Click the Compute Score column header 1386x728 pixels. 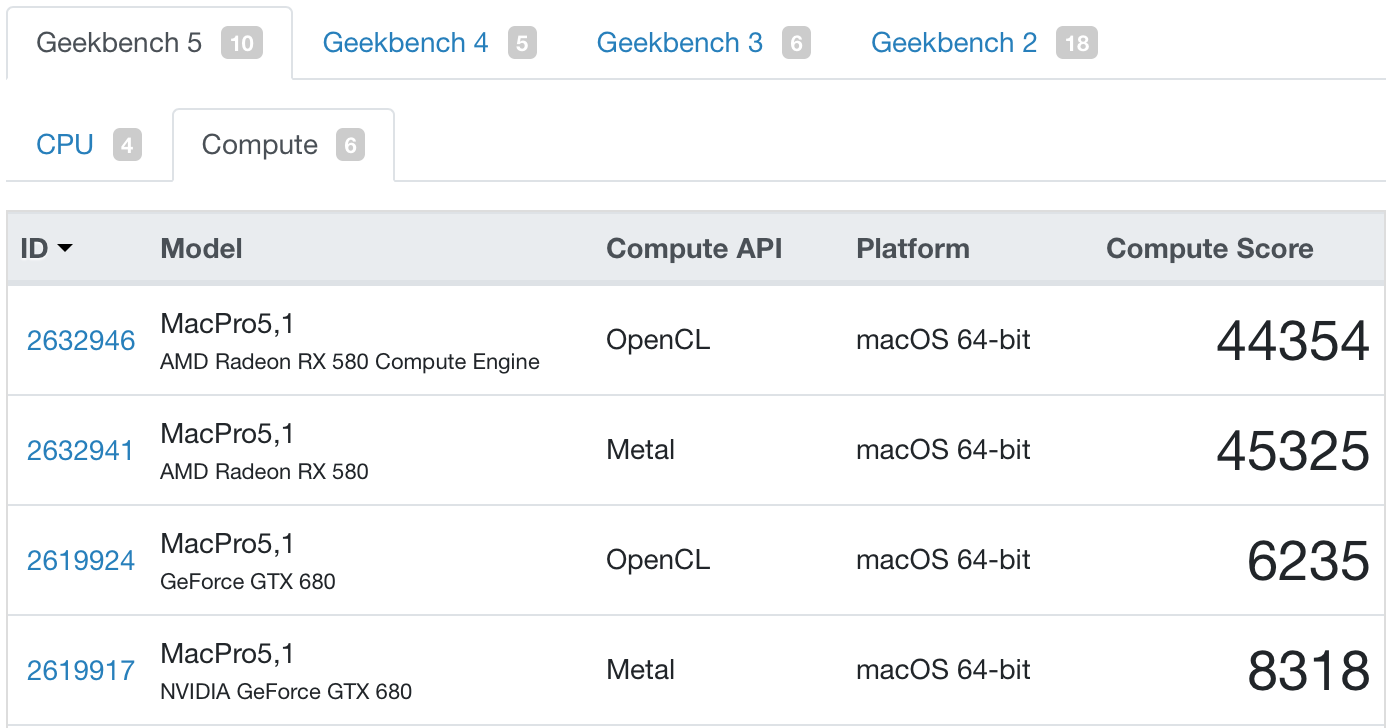point(1210,248)
